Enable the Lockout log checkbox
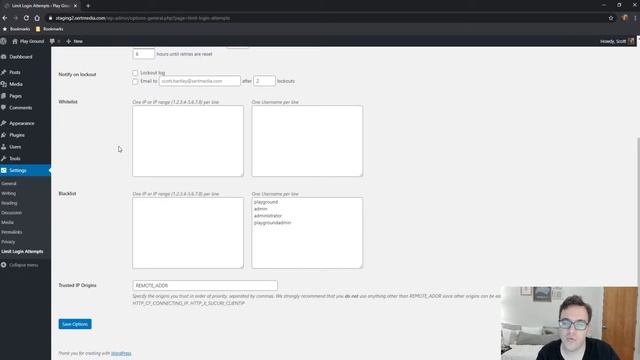640x360 pixels. click(x=135, y=73)
